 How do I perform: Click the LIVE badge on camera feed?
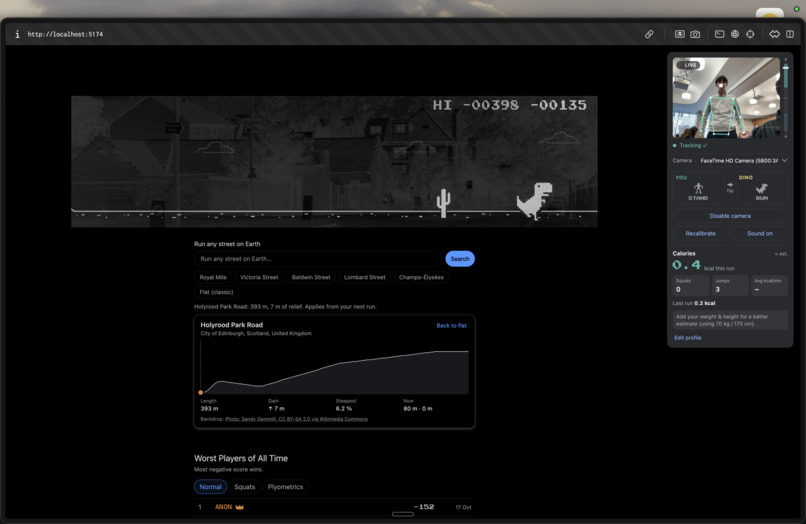pyautogui.click(x=690, y=65)
